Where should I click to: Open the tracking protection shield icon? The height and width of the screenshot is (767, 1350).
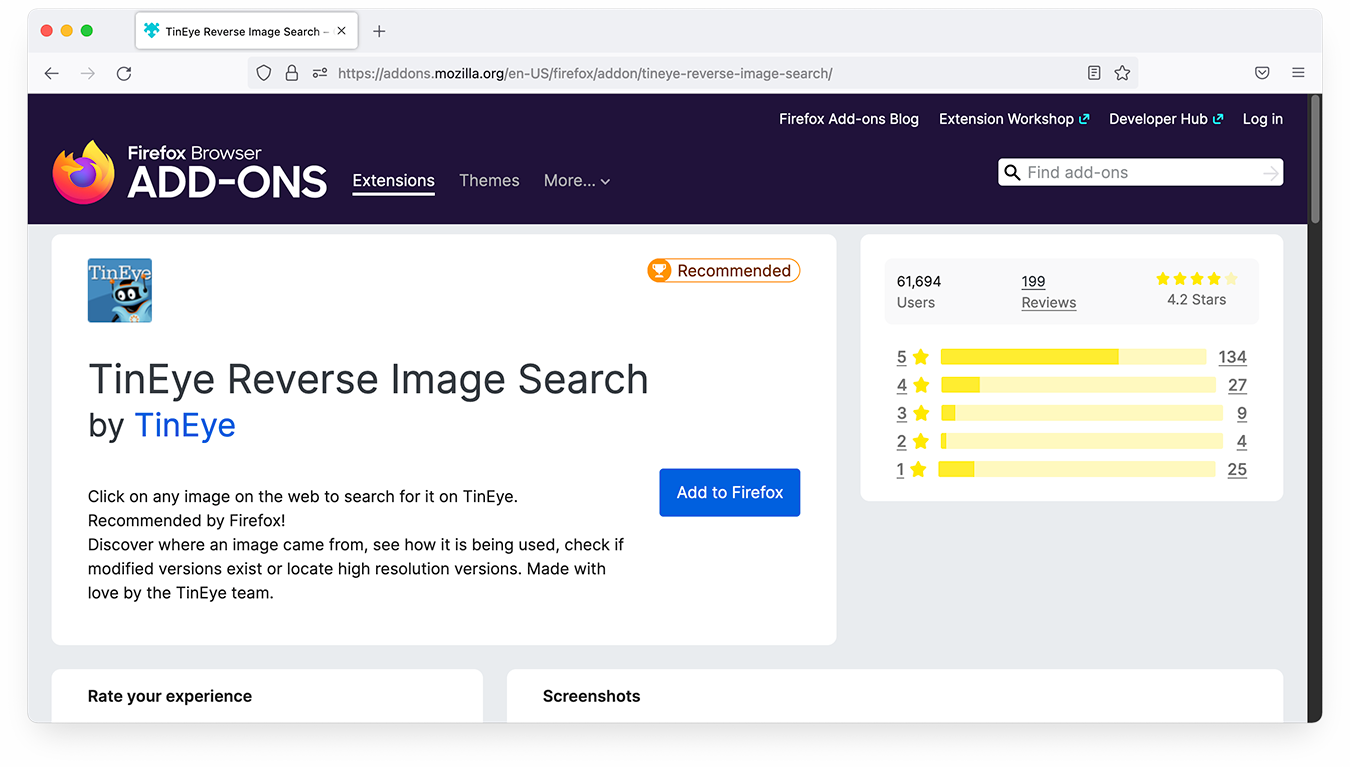point(264,73)
